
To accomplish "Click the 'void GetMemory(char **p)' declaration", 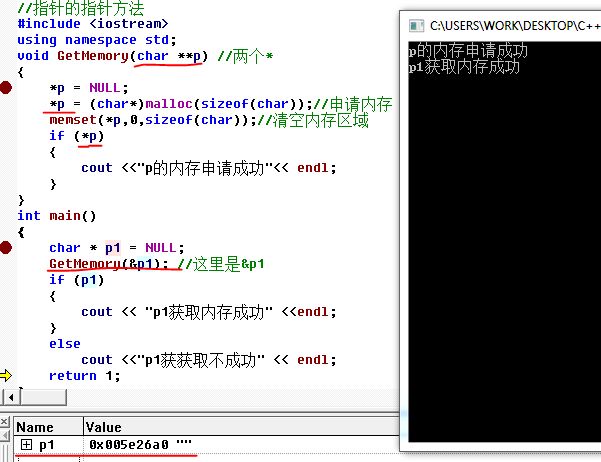I will pos(112,56).
